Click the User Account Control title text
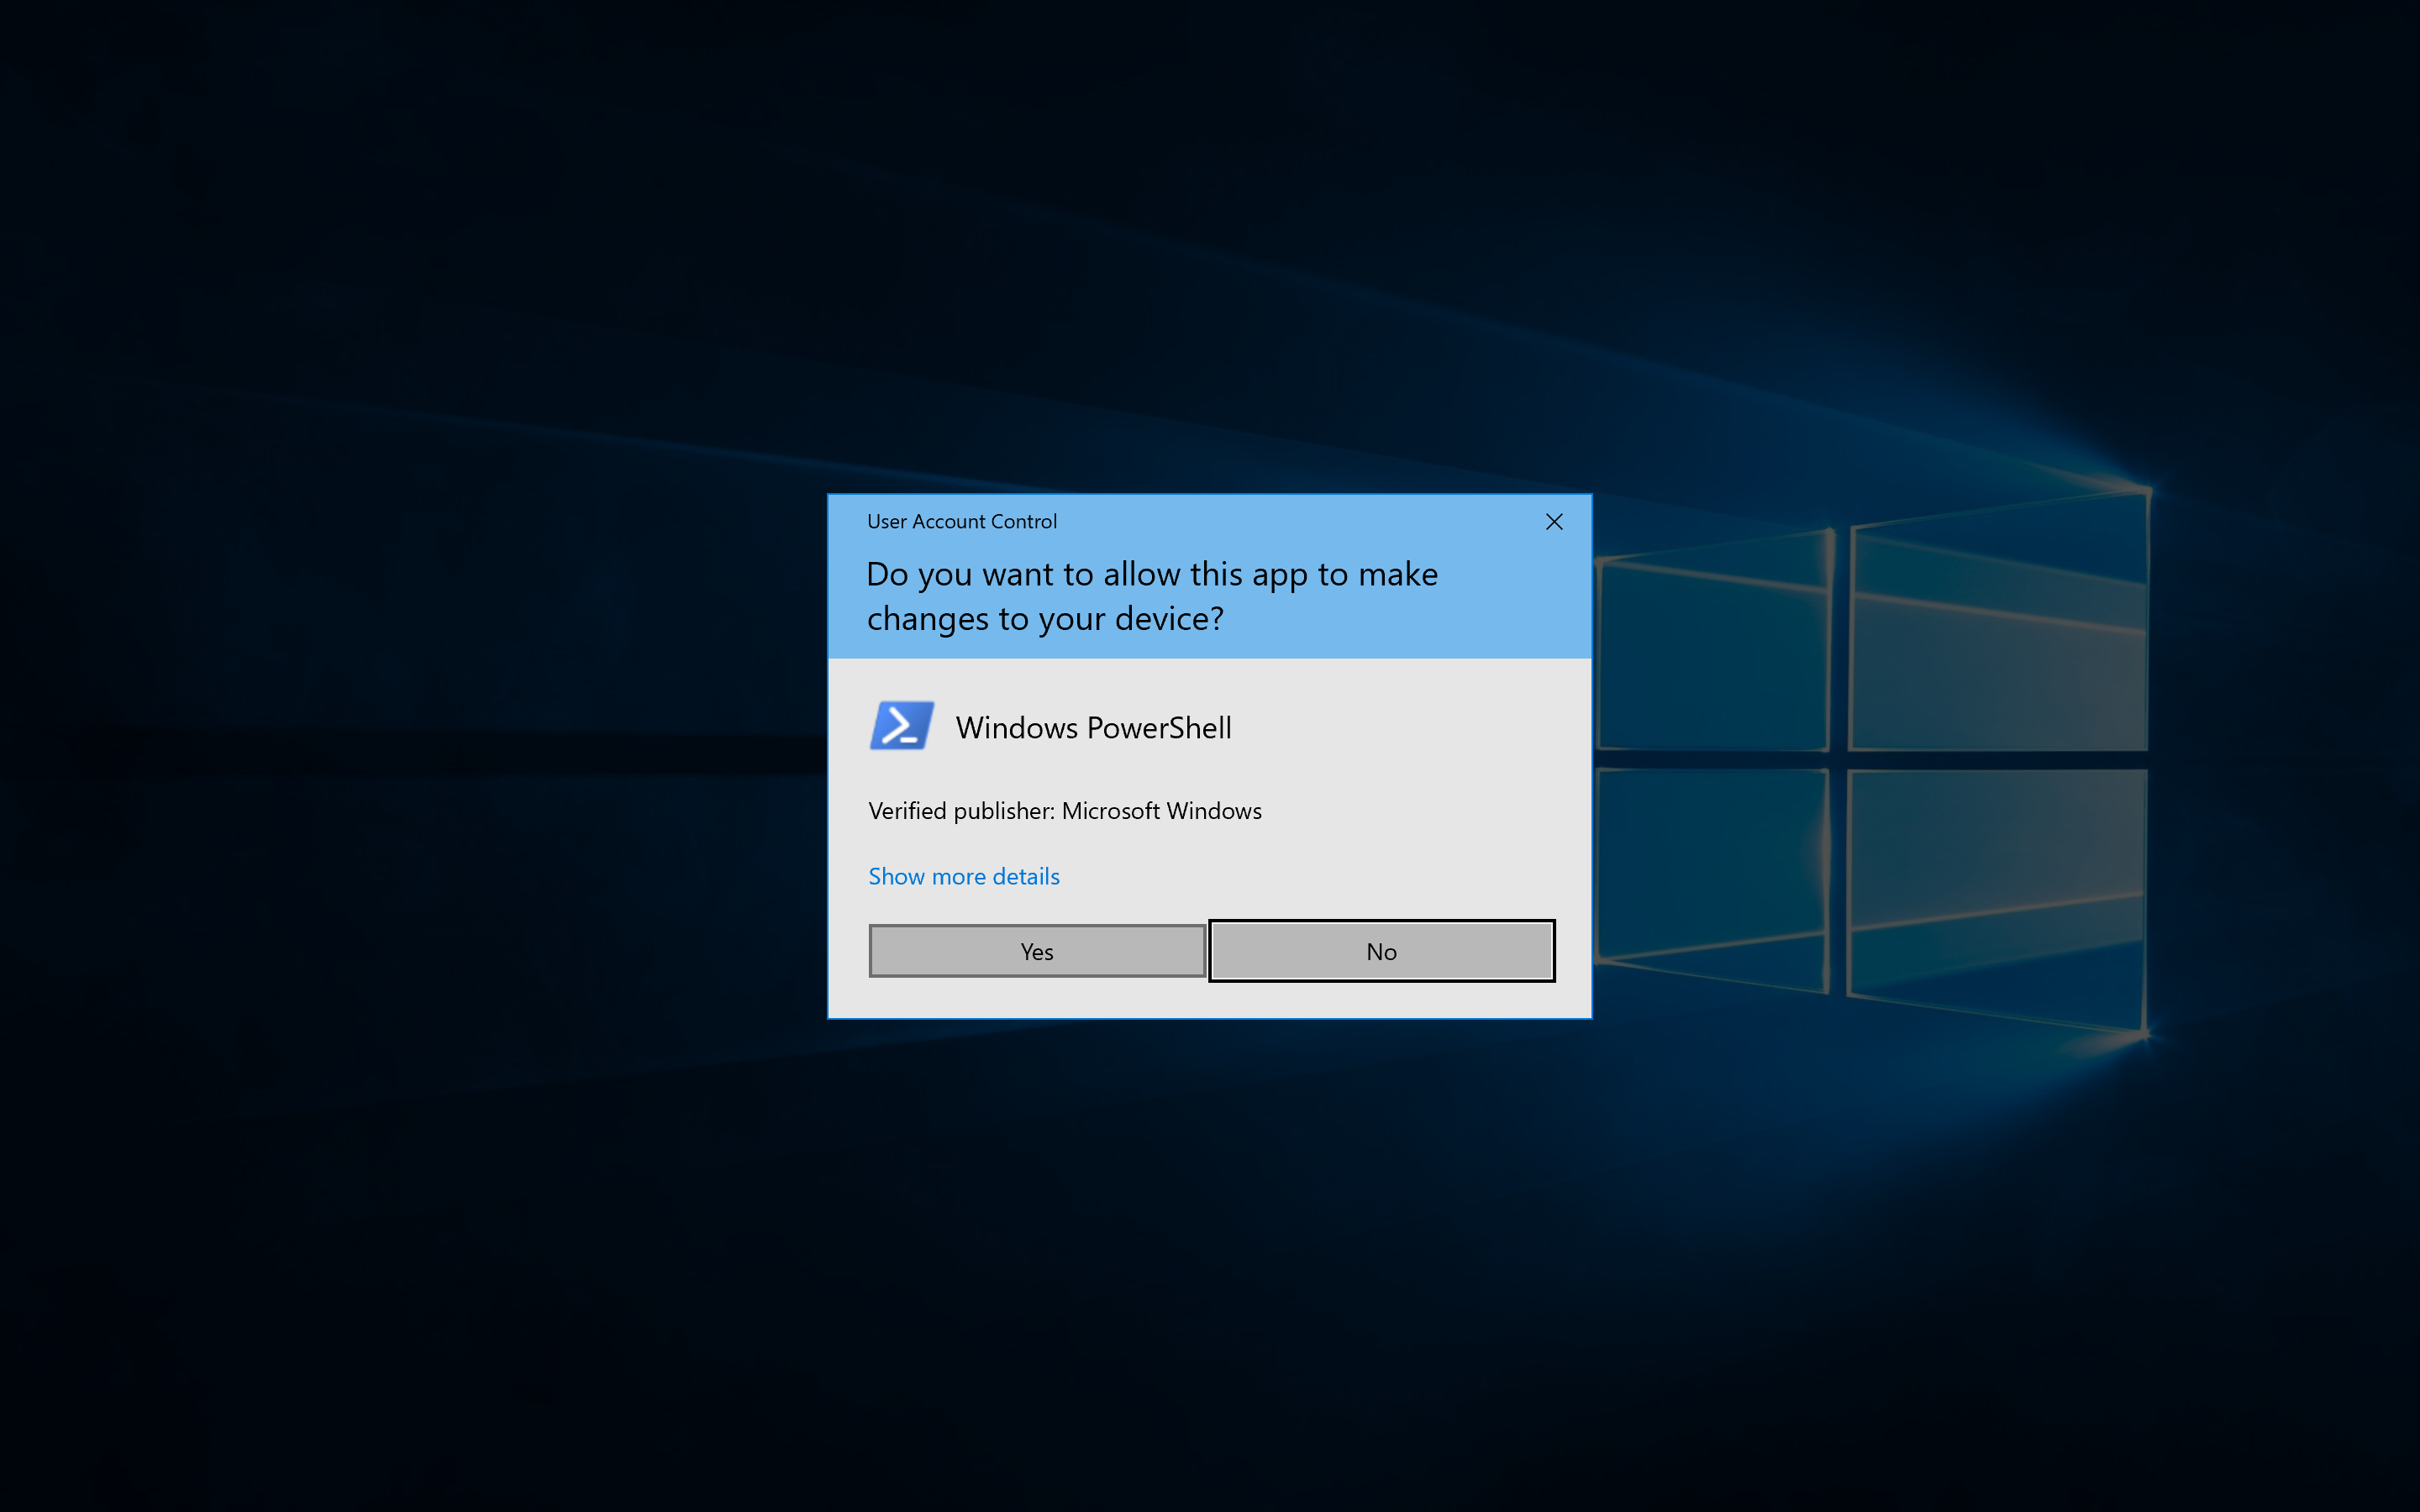This screenshot has width=2420, height=1512. pos(961,522)
